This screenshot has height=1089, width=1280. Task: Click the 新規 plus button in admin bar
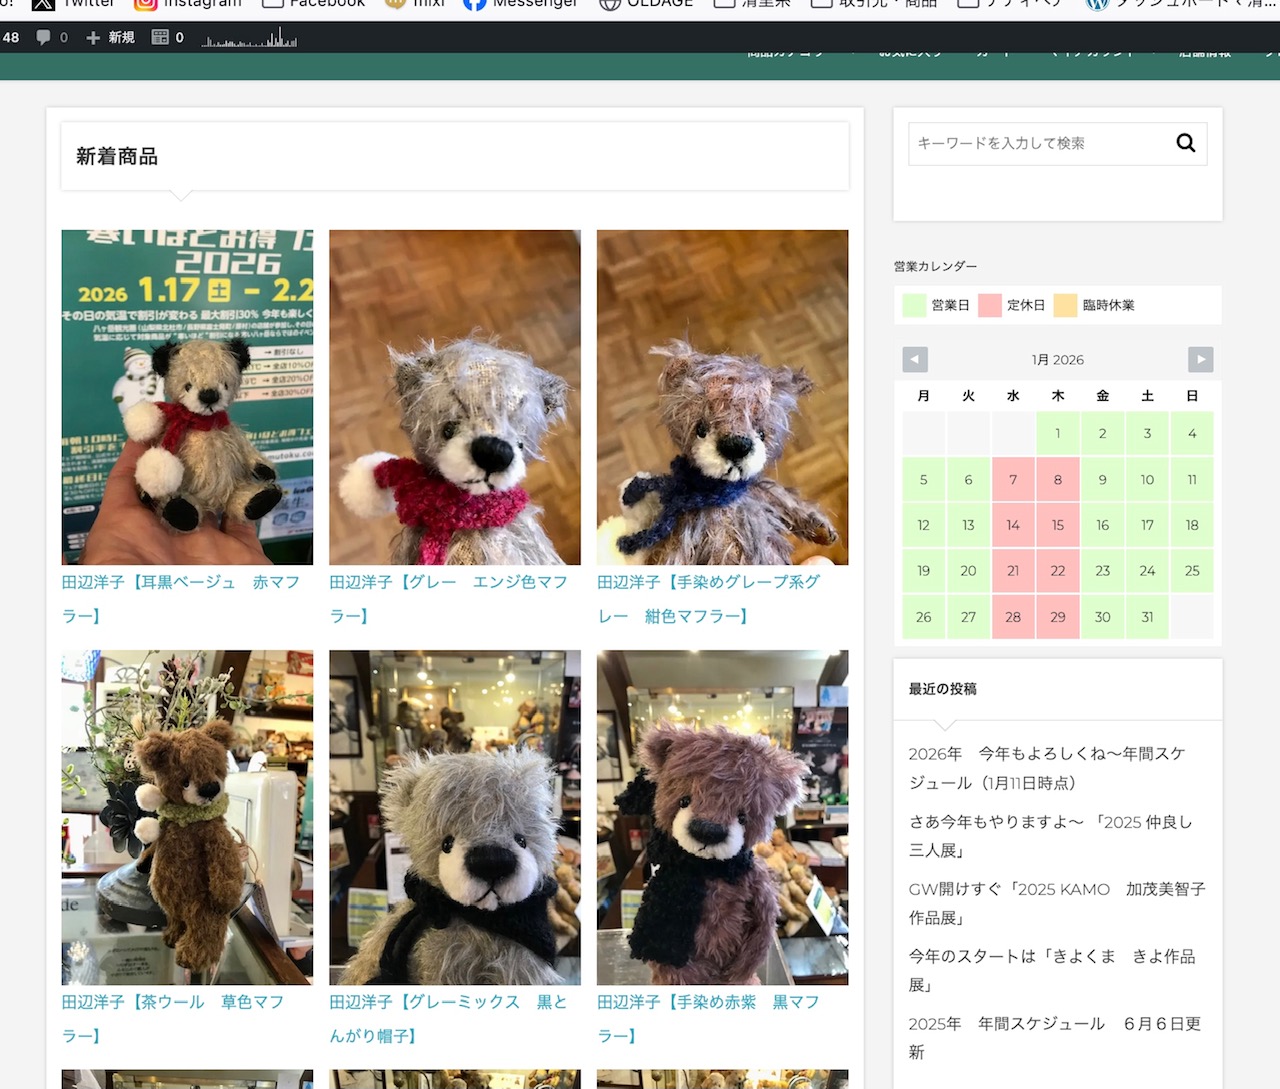110,37
